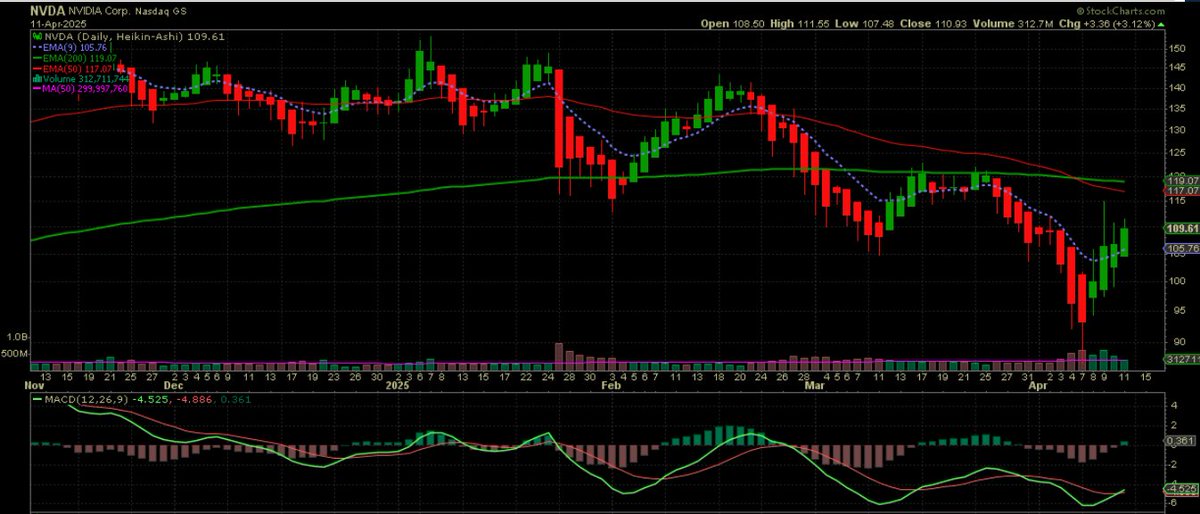
Task: Click the 119.07 price tag on right axis
Action: [x=1182, y=181]
